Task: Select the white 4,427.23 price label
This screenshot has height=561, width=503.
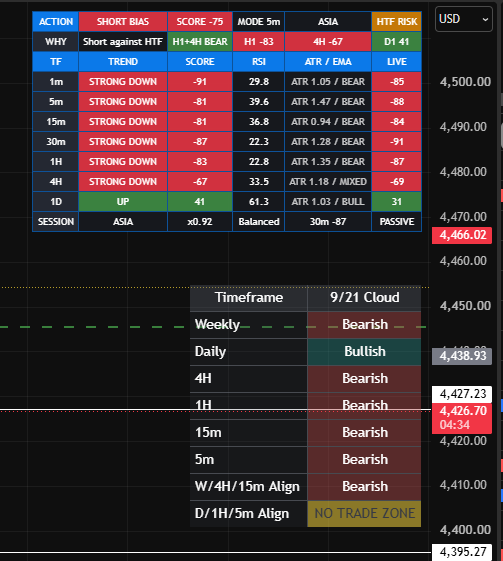Action: pos(462,394)
